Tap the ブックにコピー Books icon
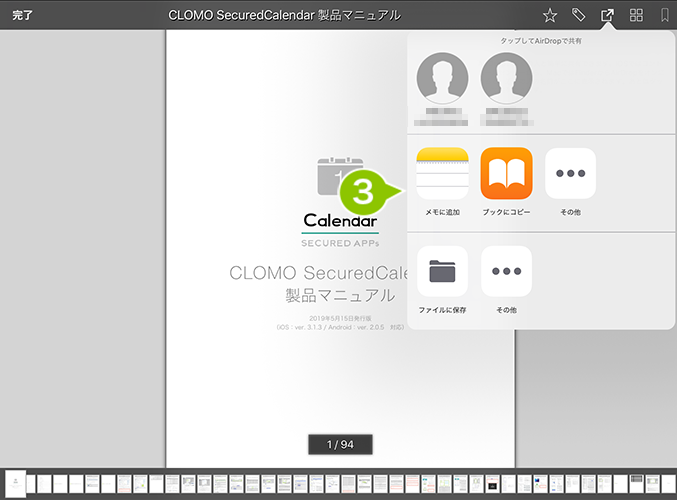The width and height of the screenshot is (677, 500). pyautogui.click(x=506, y=173)
